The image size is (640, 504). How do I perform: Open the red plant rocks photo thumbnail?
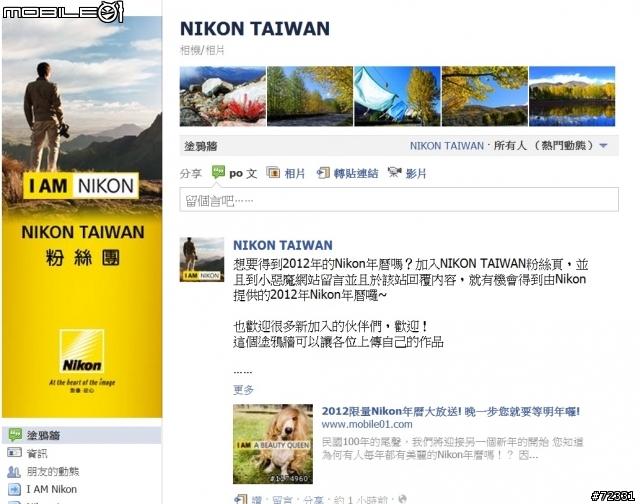coord(222,96)
